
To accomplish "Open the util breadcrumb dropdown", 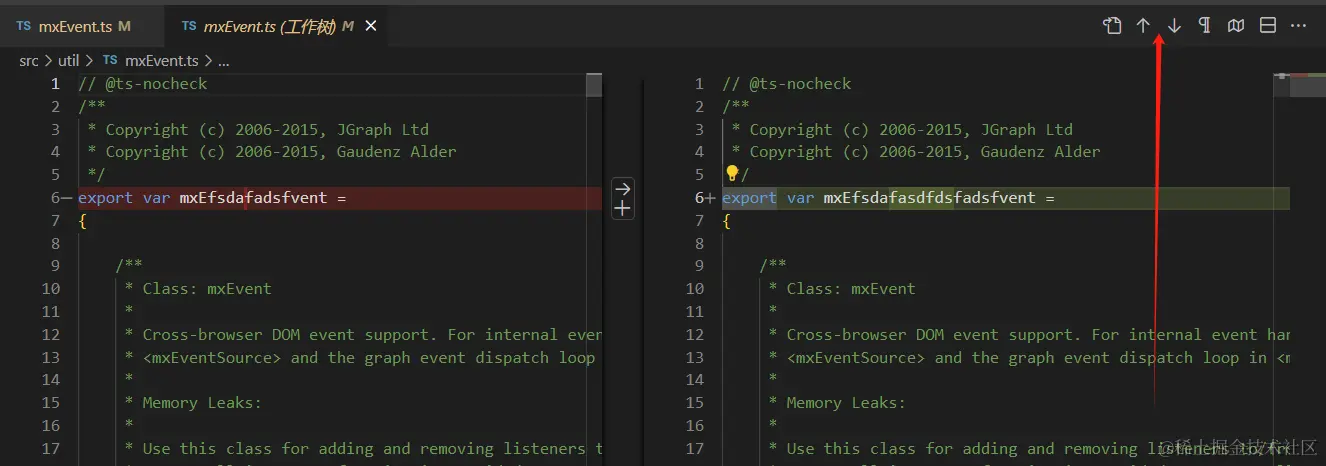I will click(x=68, y=61).
